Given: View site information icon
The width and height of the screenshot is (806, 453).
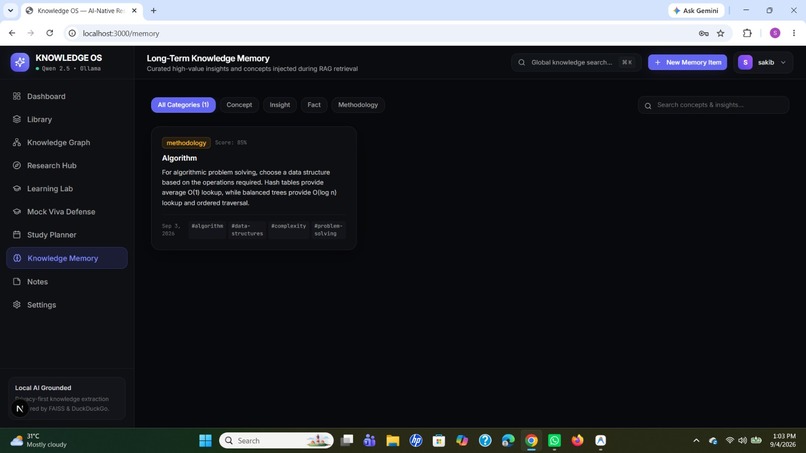Looking at the screenshot, I should pyautogui.click(x=72, y=33).
